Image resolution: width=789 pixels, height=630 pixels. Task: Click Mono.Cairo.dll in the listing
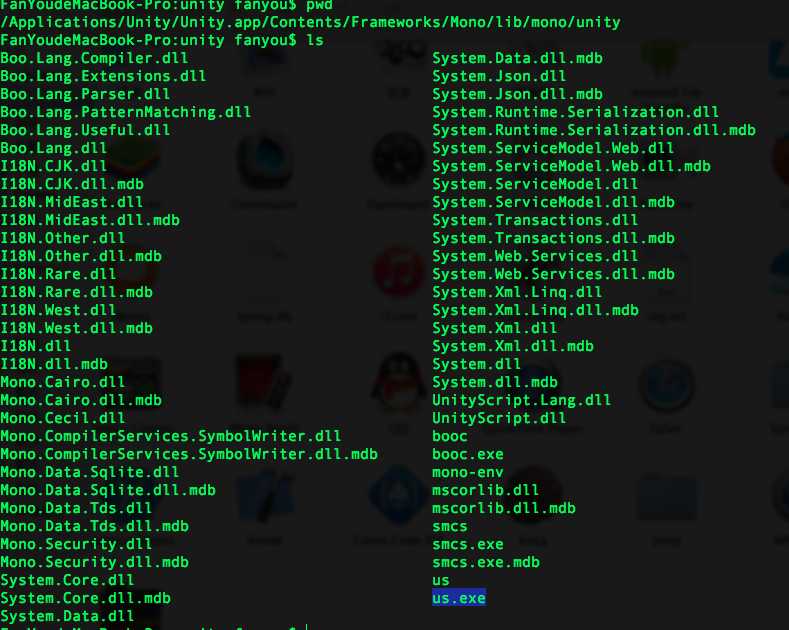tap(62, 382)
